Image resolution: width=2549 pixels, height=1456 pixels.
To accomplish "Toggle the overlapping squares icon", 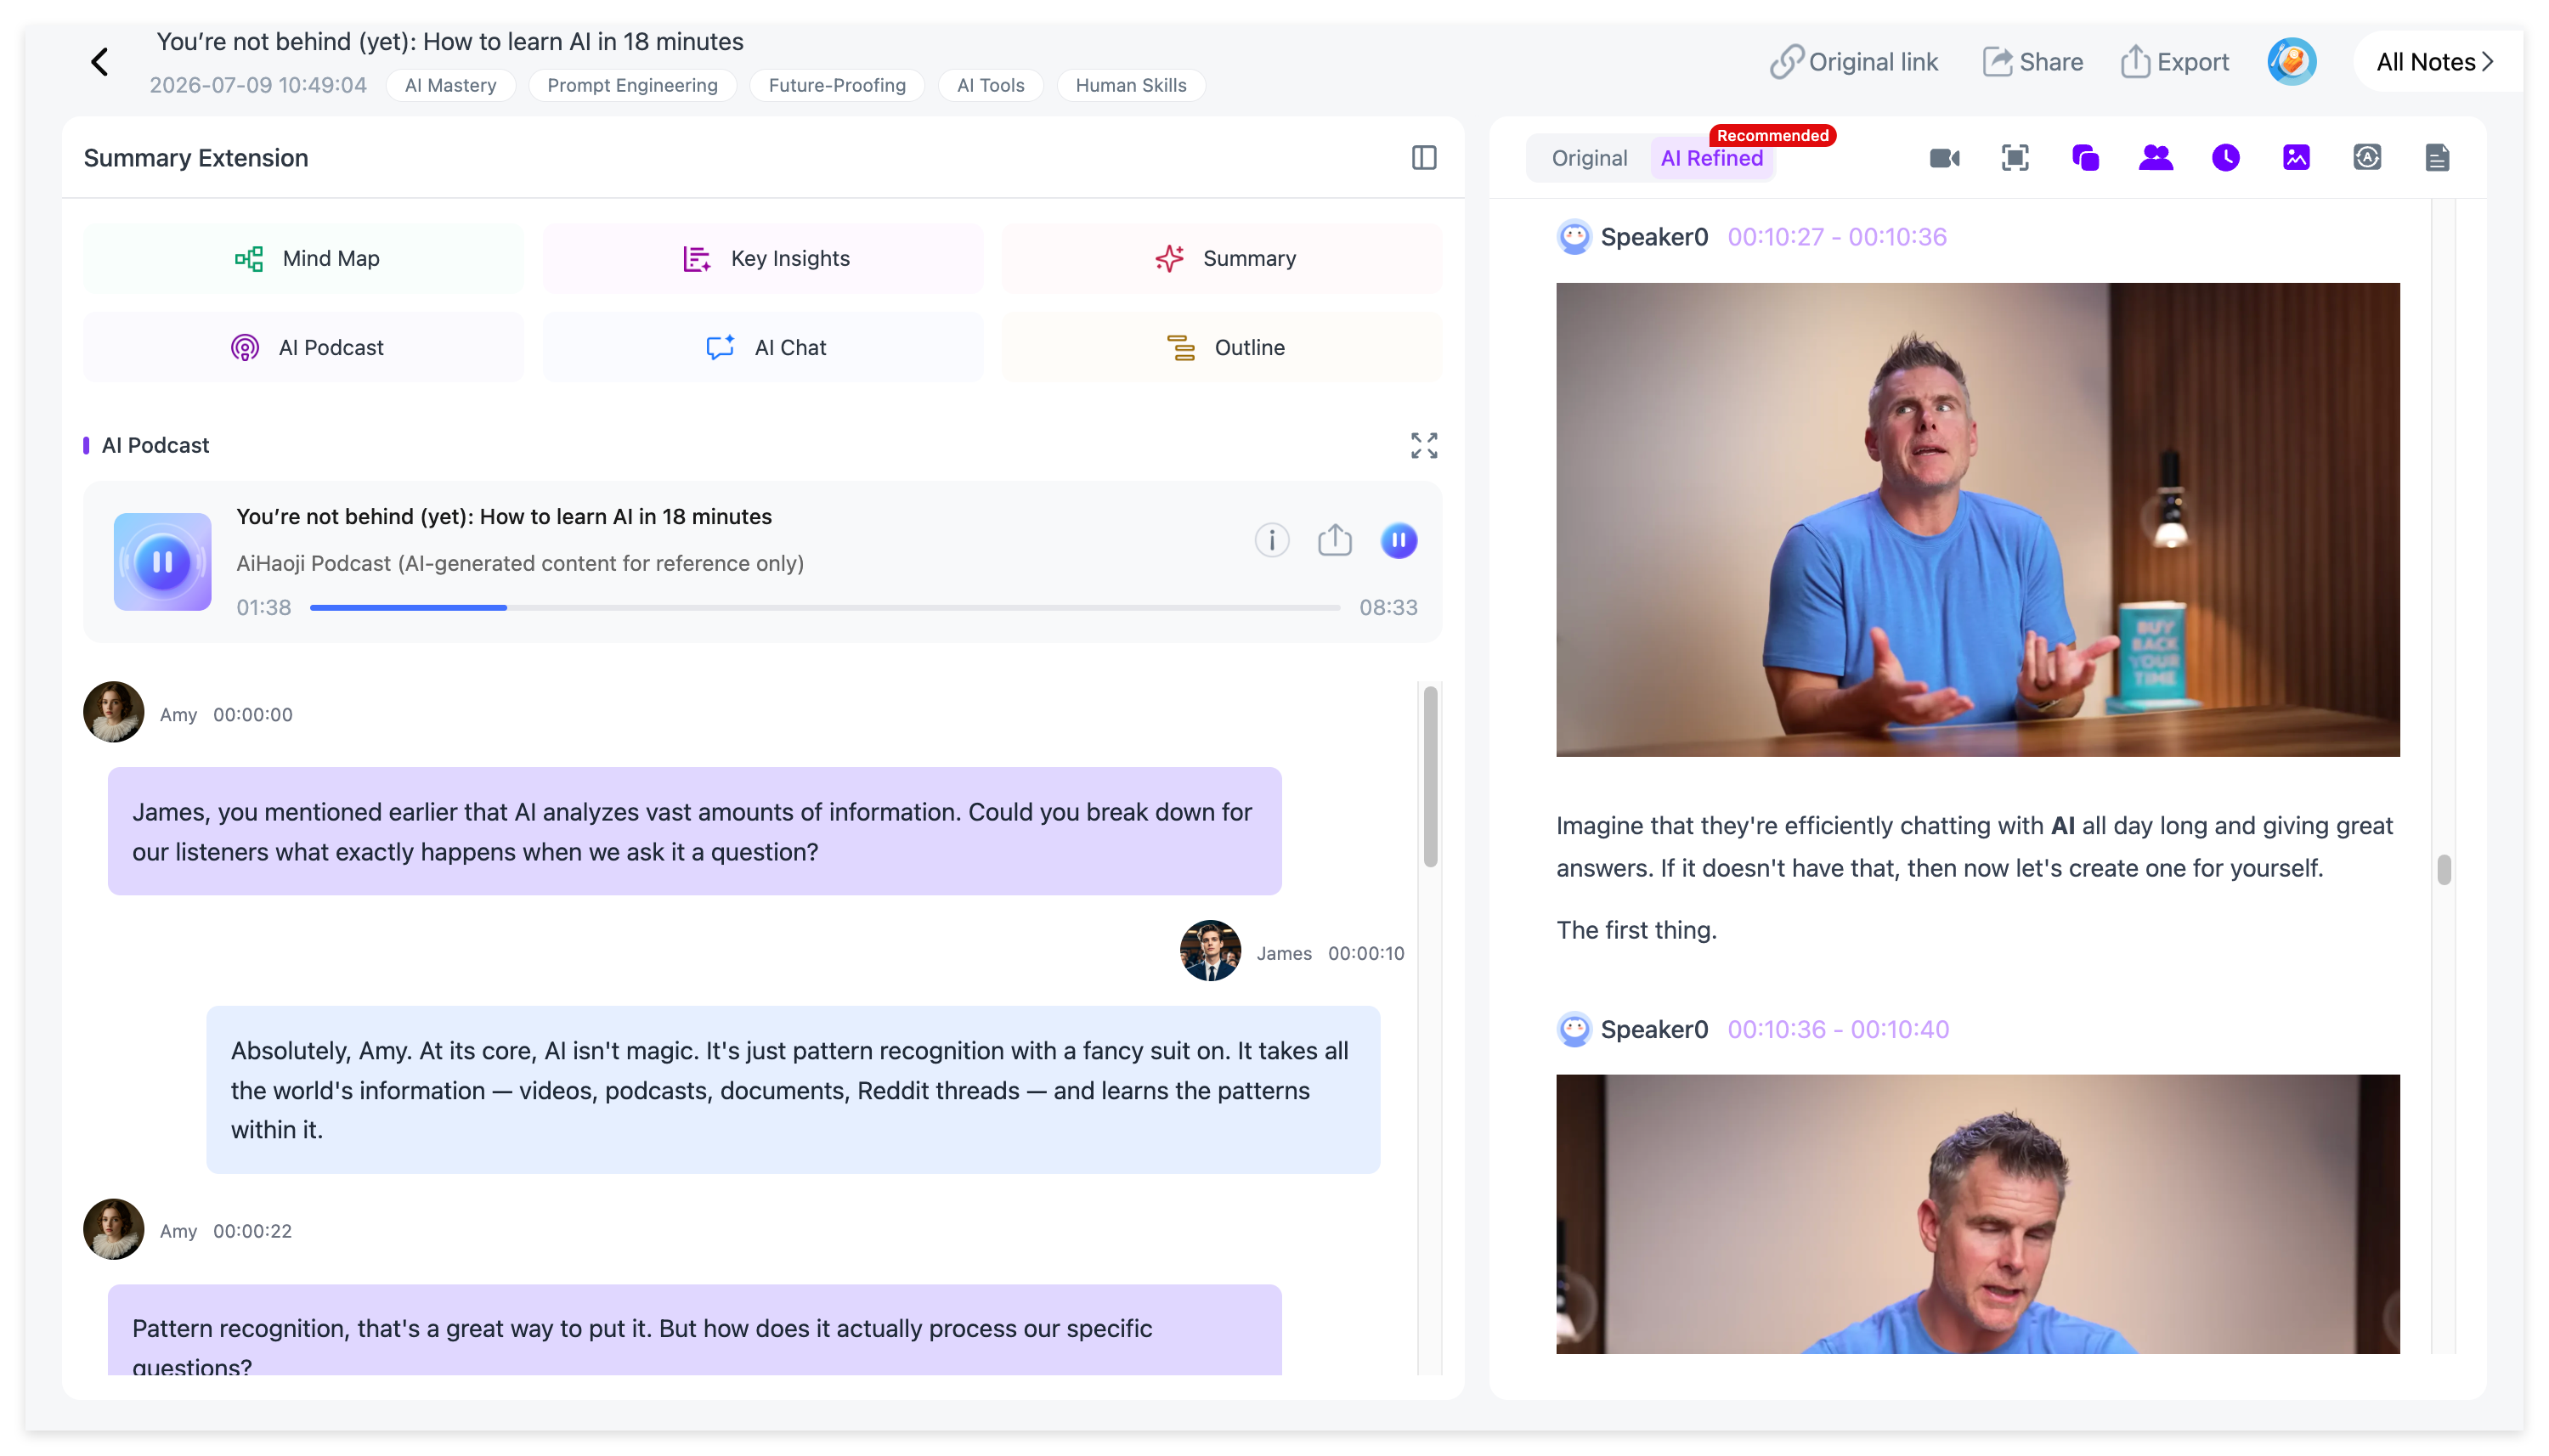I will [2085, 158].
